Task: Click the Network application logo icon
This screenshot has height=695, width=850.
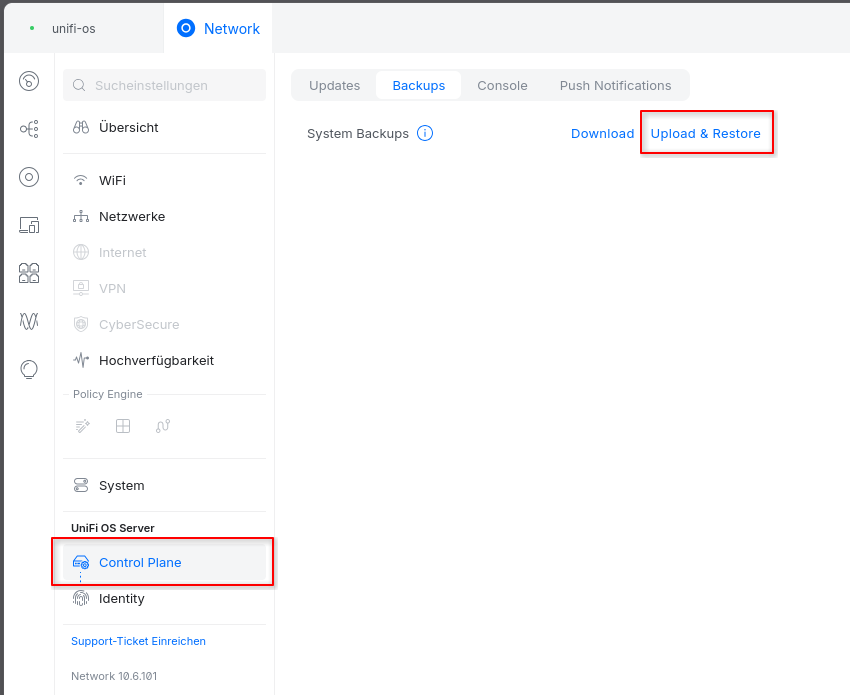Action: click(x=186, y=28)
